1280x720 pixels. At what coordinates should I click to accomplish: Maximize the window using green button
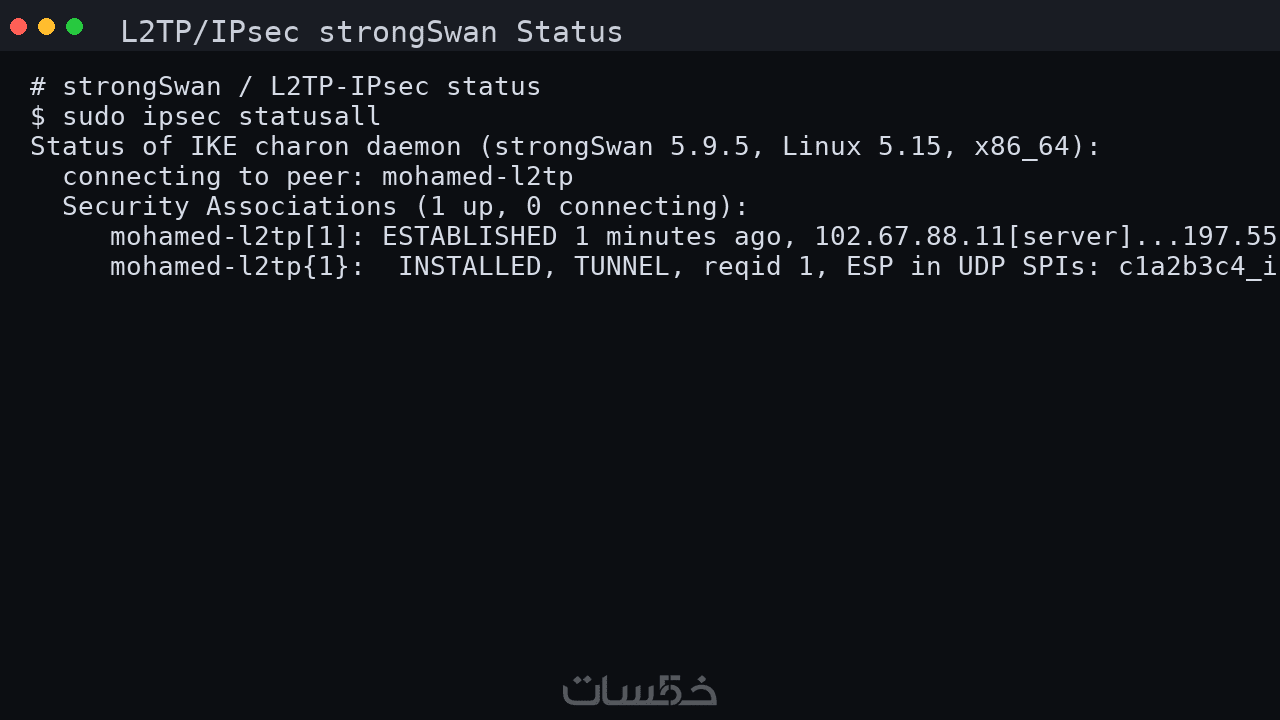(74, 27)
